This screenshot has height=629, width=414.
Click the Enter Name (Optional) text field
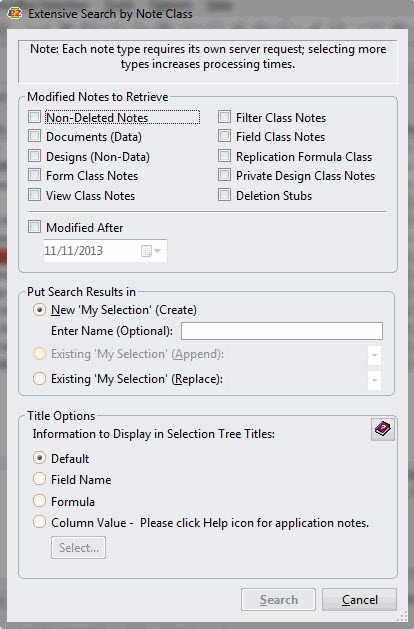tap(282, 331)
